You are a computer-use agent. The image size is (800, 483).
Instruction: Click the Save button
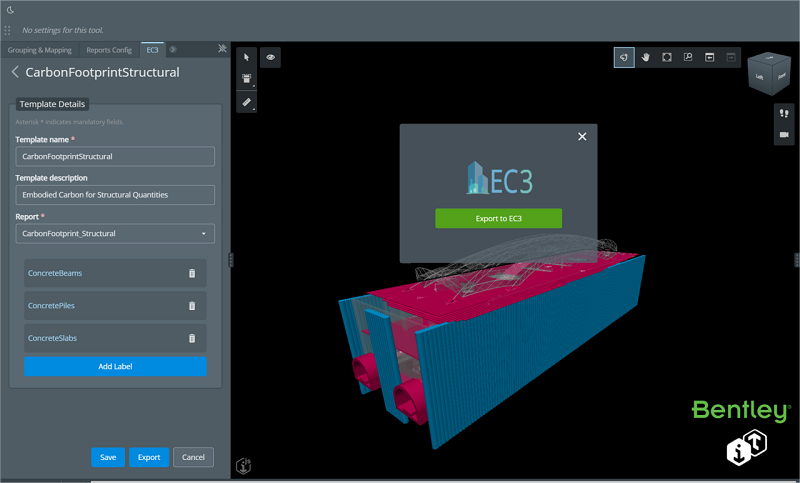pyautogui.click(x=108, y=457)
